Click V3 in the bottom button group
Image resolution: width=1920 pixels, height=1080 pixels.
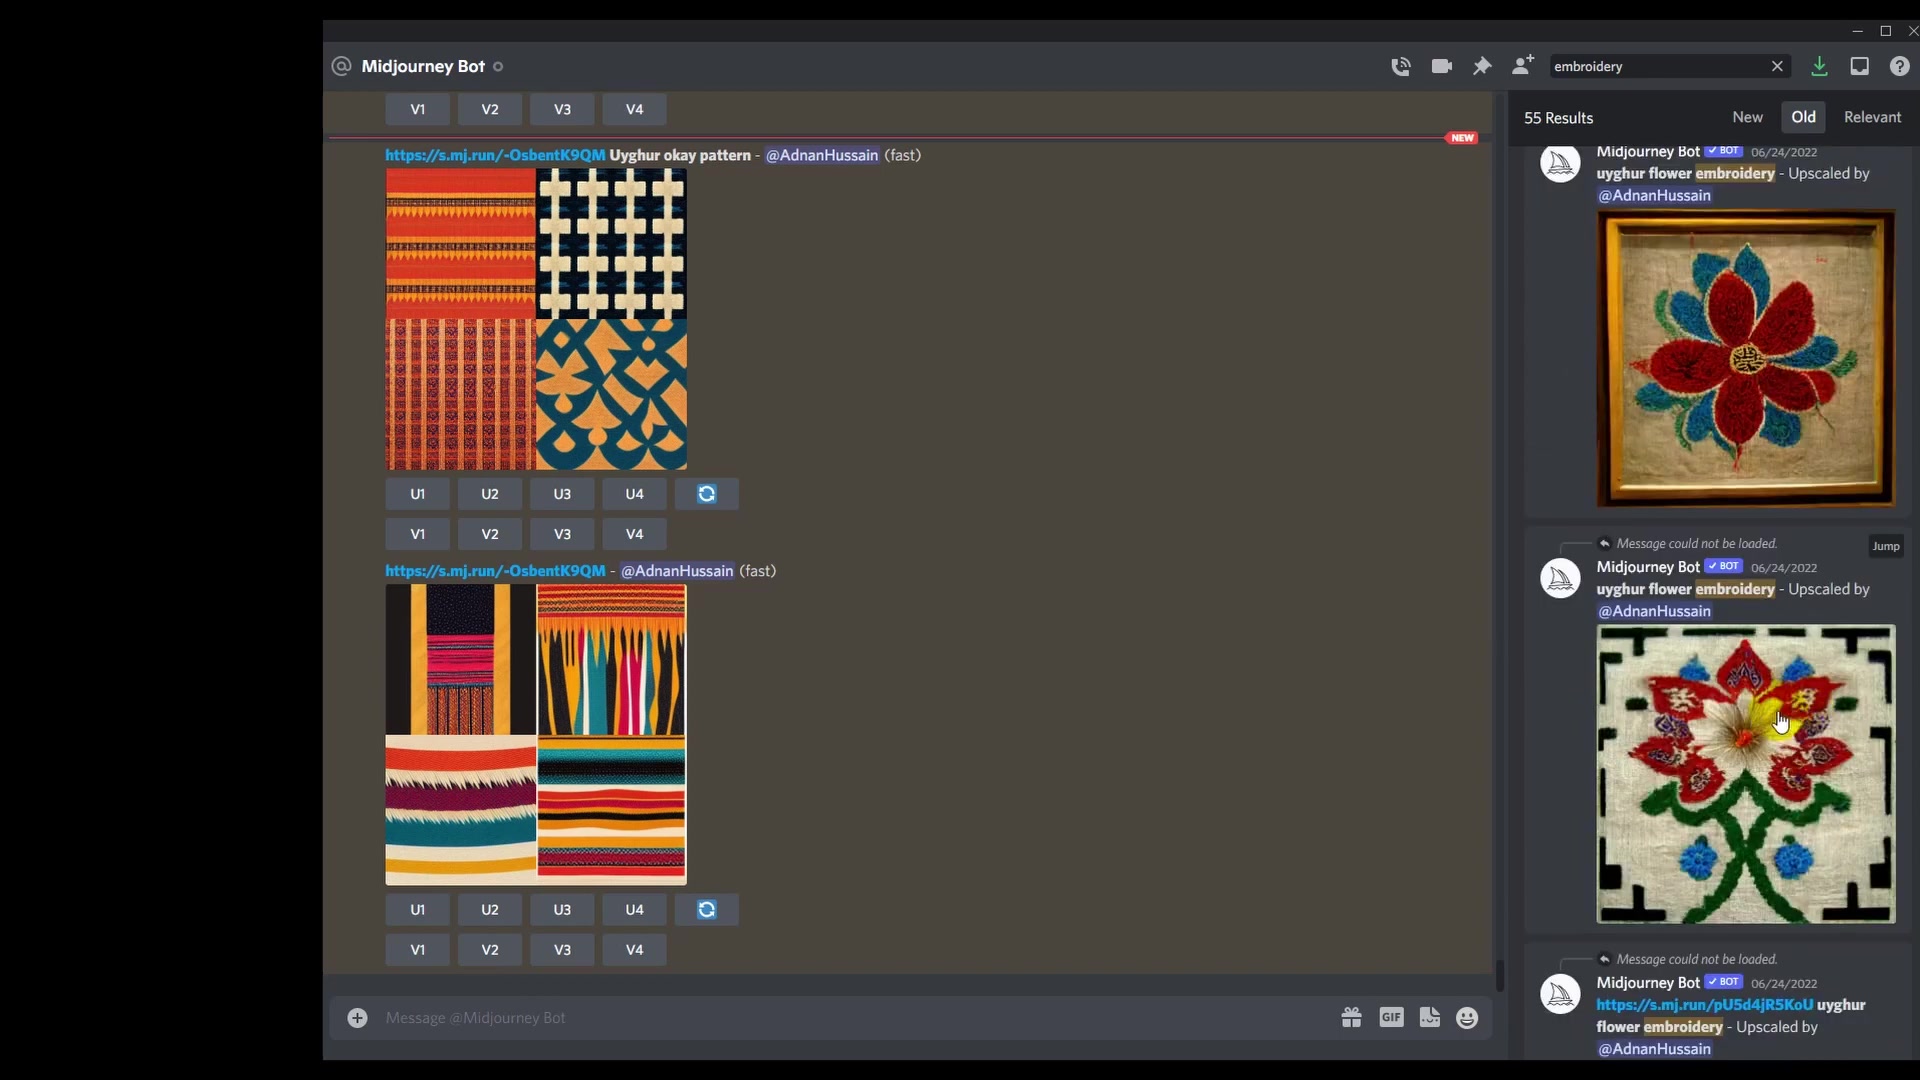(562, 950)
